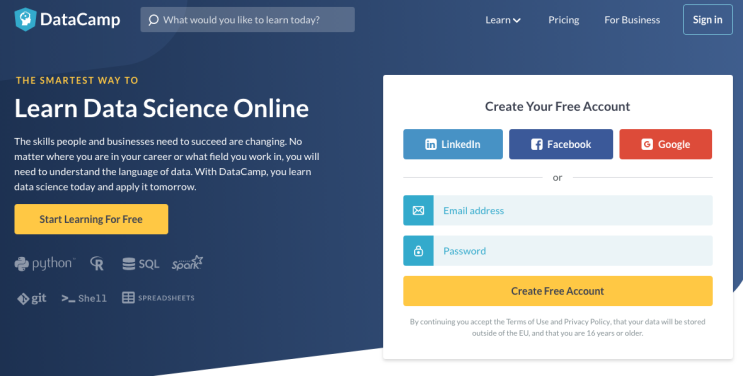743x376 pixels.
Task: Click the search magnifier icon
Action: coord(153,20)
